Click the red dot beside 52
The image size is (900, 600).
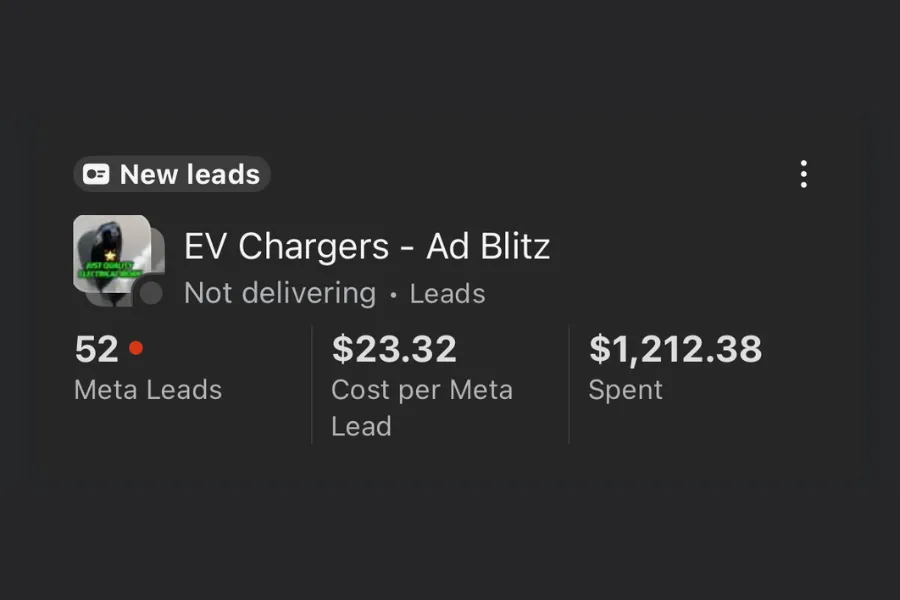(136, 348)
